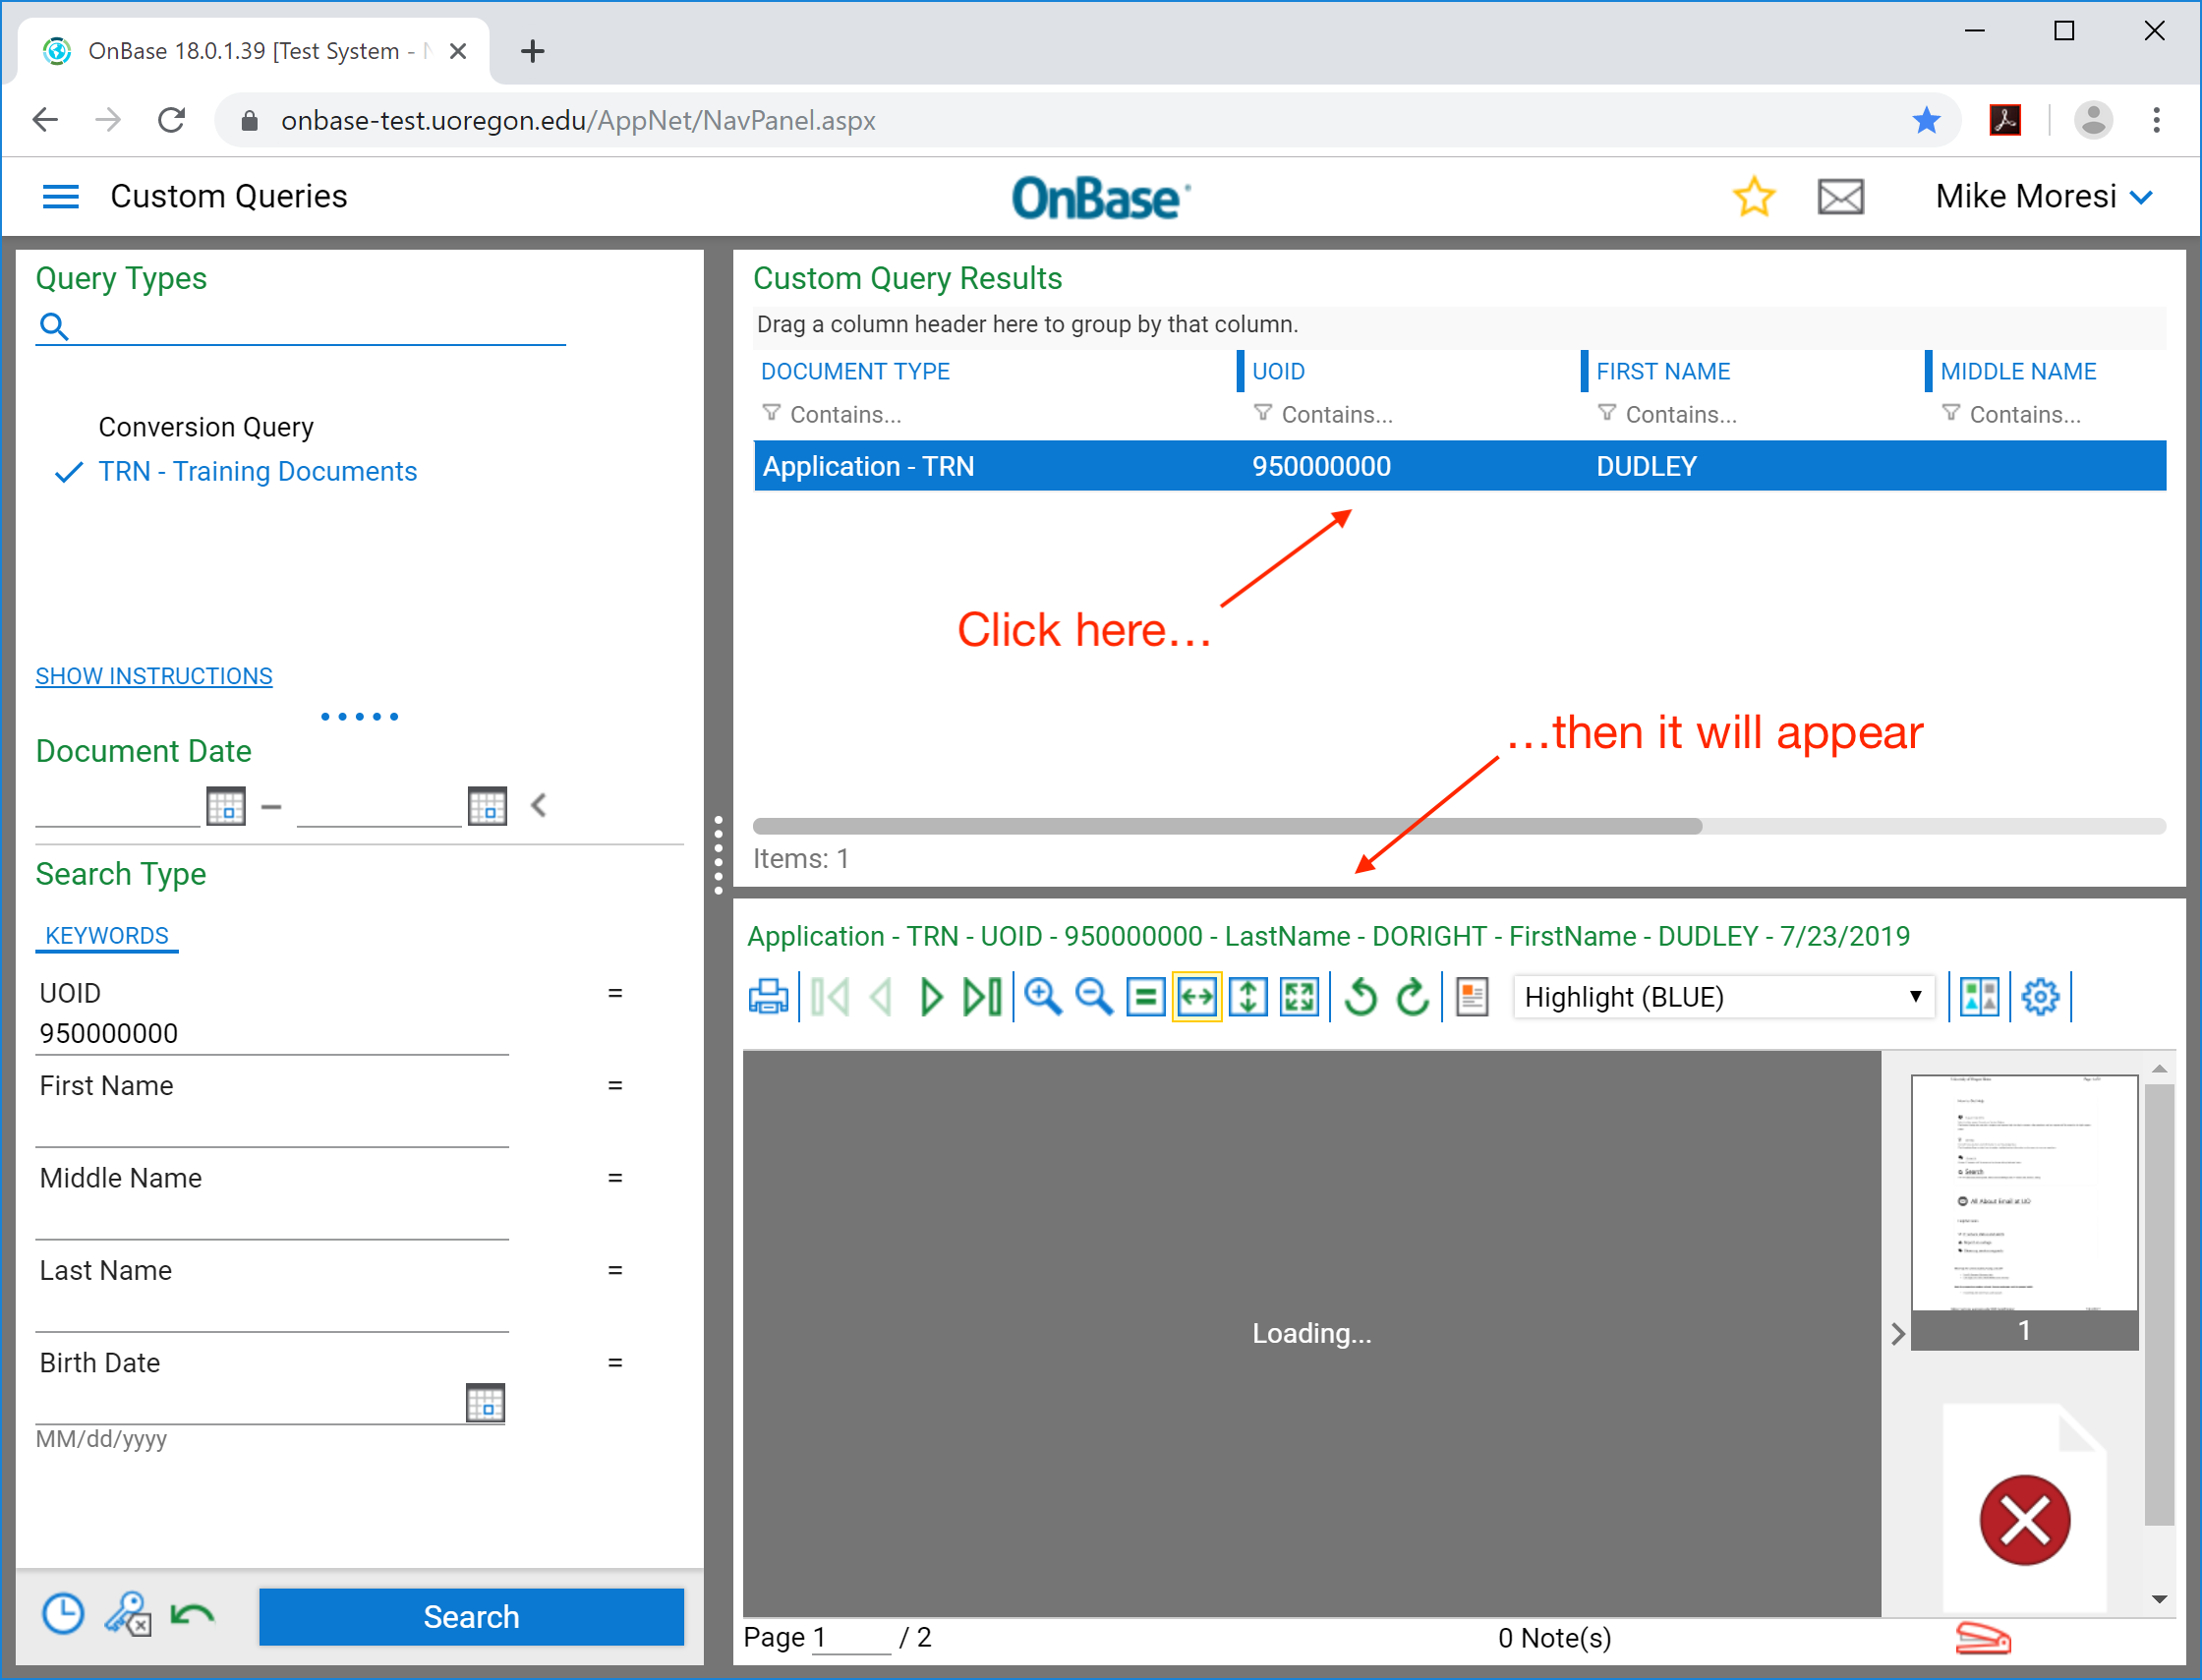Jump to the last page
The height and width of the screenshot is (1680, 2202).
coord(982,997)
